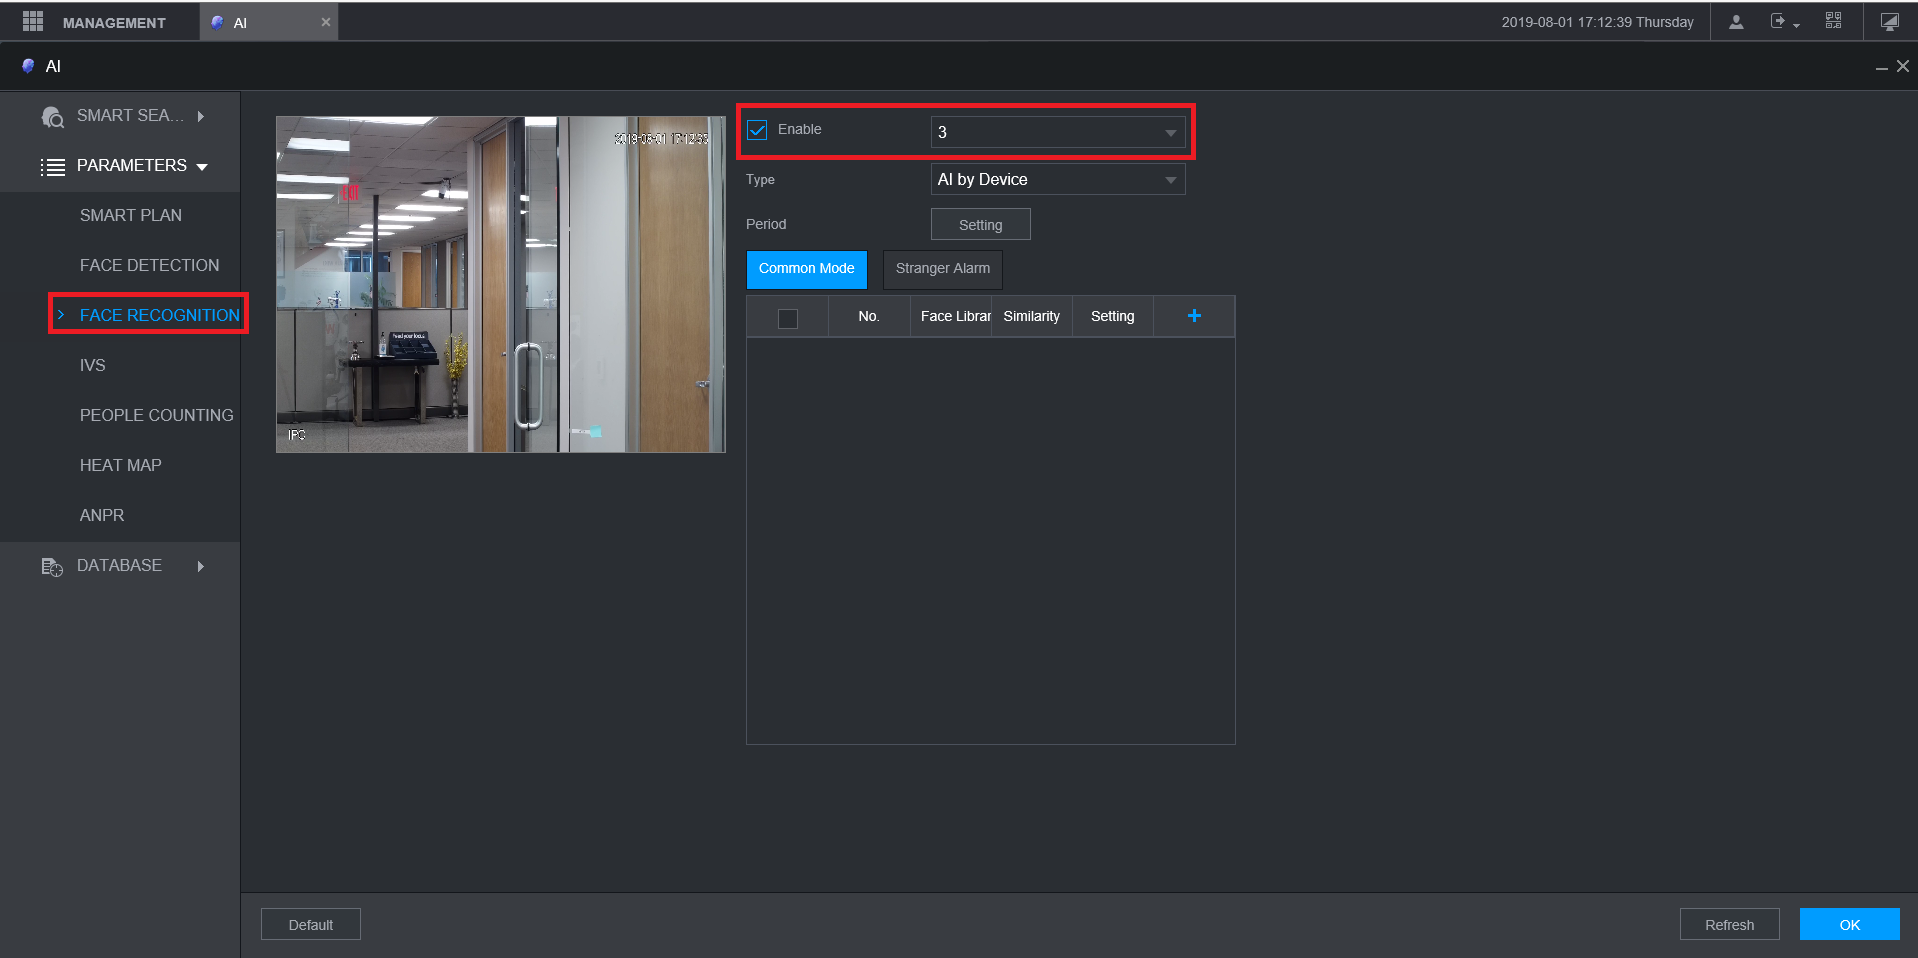Switch to the Stranger Alarm tab
This screenshot has height=958, width=1918.
click(943, 269)
